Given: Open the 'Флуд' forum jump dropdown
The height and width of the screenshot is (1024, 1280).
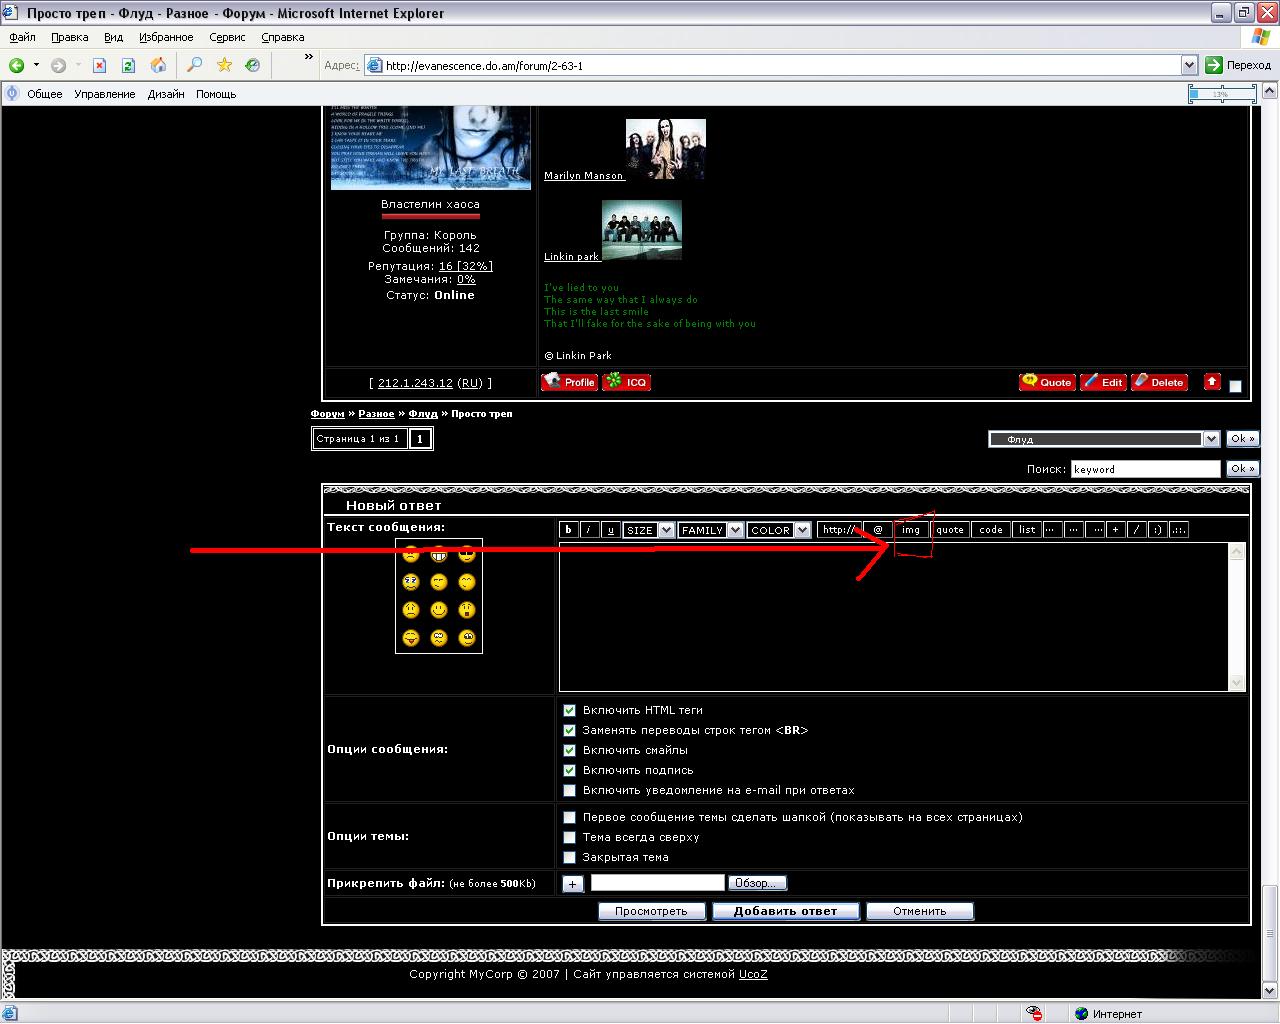Looking at the screenshot, I should pos(1104,439).
